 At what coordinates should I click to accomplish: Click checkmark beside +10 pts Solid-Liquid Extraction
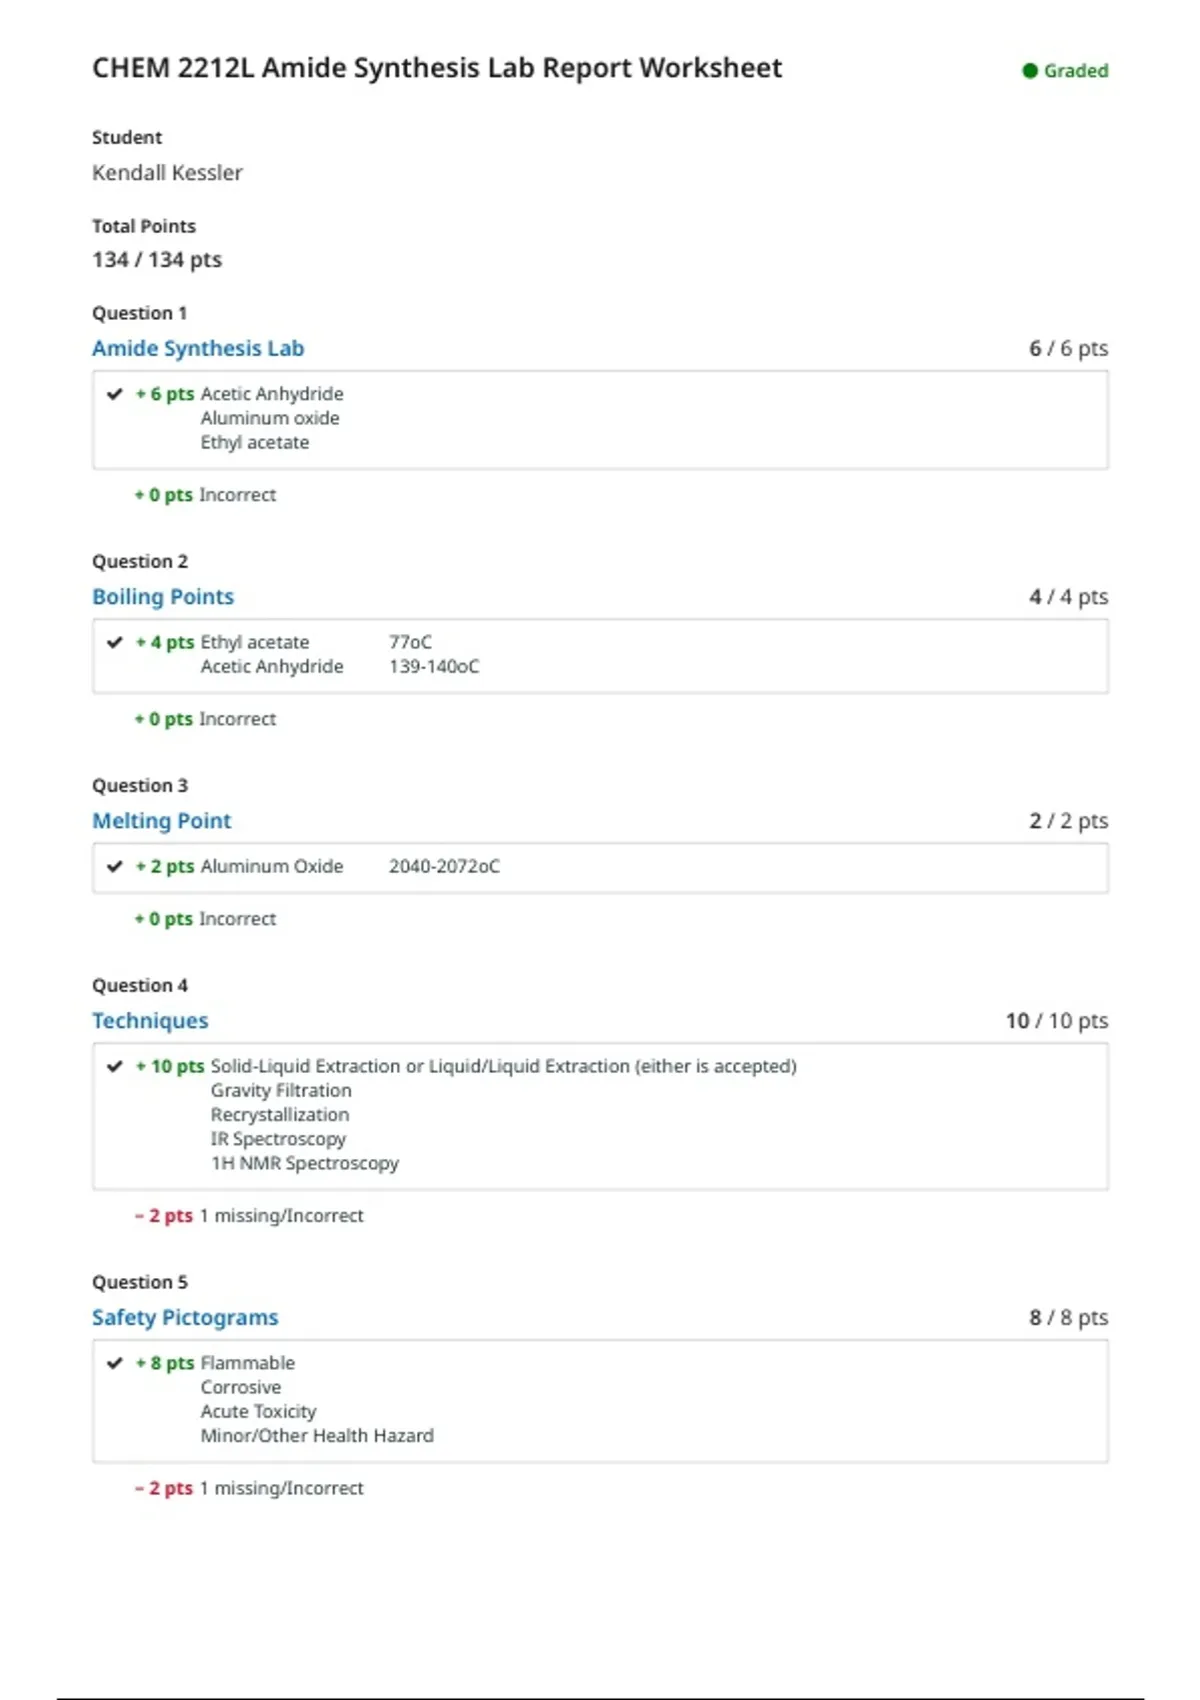pyautogui.click(x=115, y=1066)
